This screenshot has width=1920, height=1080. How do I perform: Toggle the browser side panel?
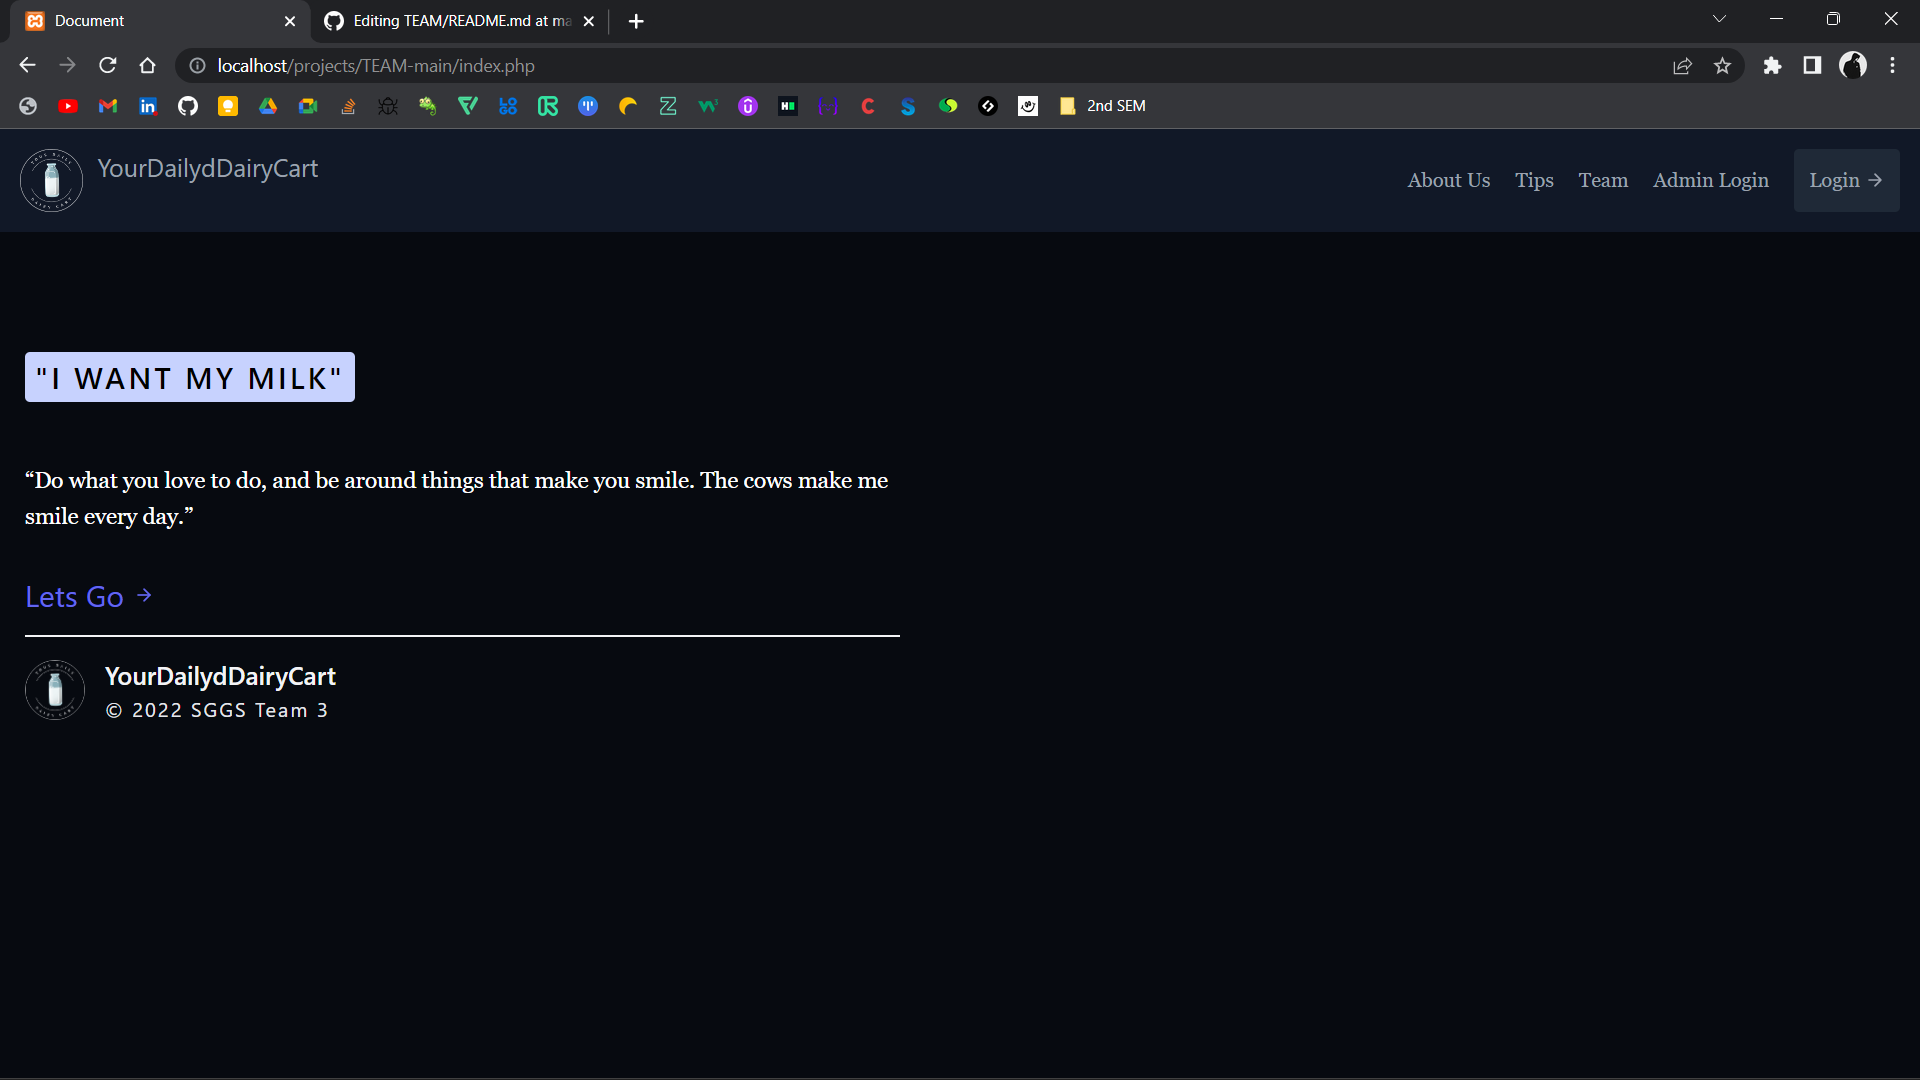click(x=1812, y=66)
